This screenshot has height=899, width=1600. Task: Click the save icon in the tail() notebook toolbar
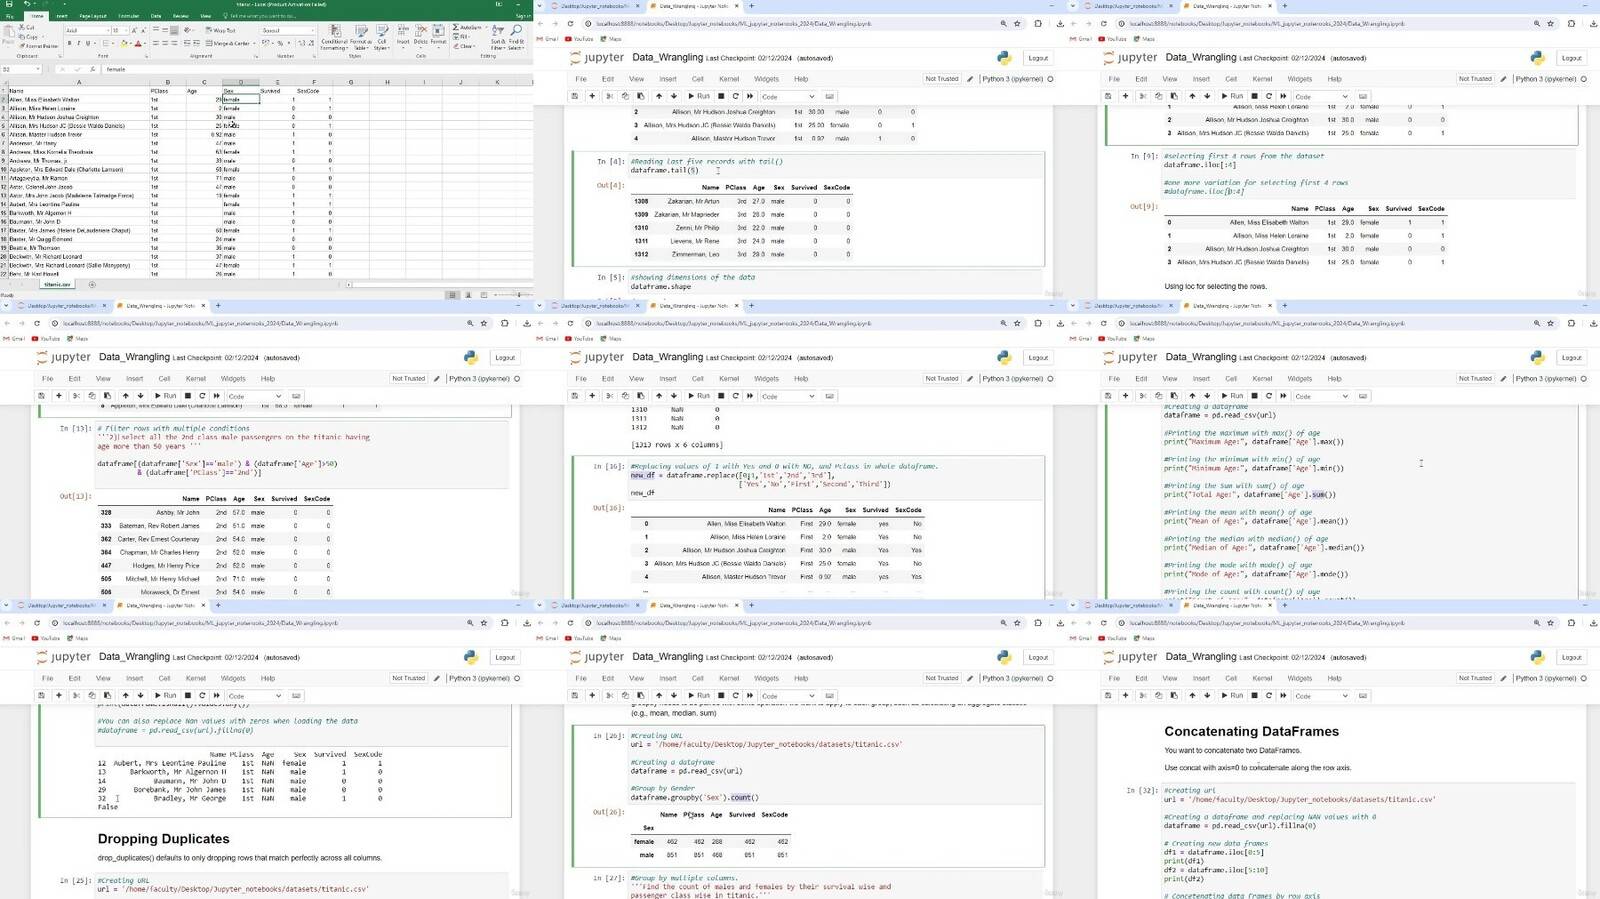click(x=575, y=96)
